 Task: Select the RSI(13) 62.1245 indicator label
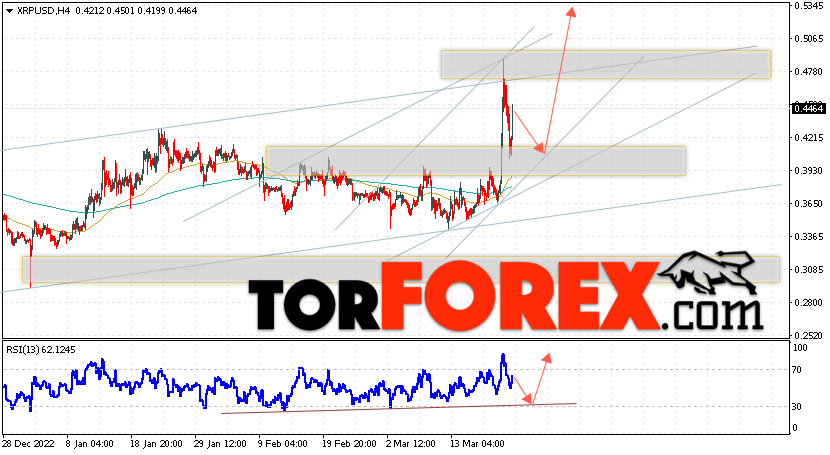(41, 350)
